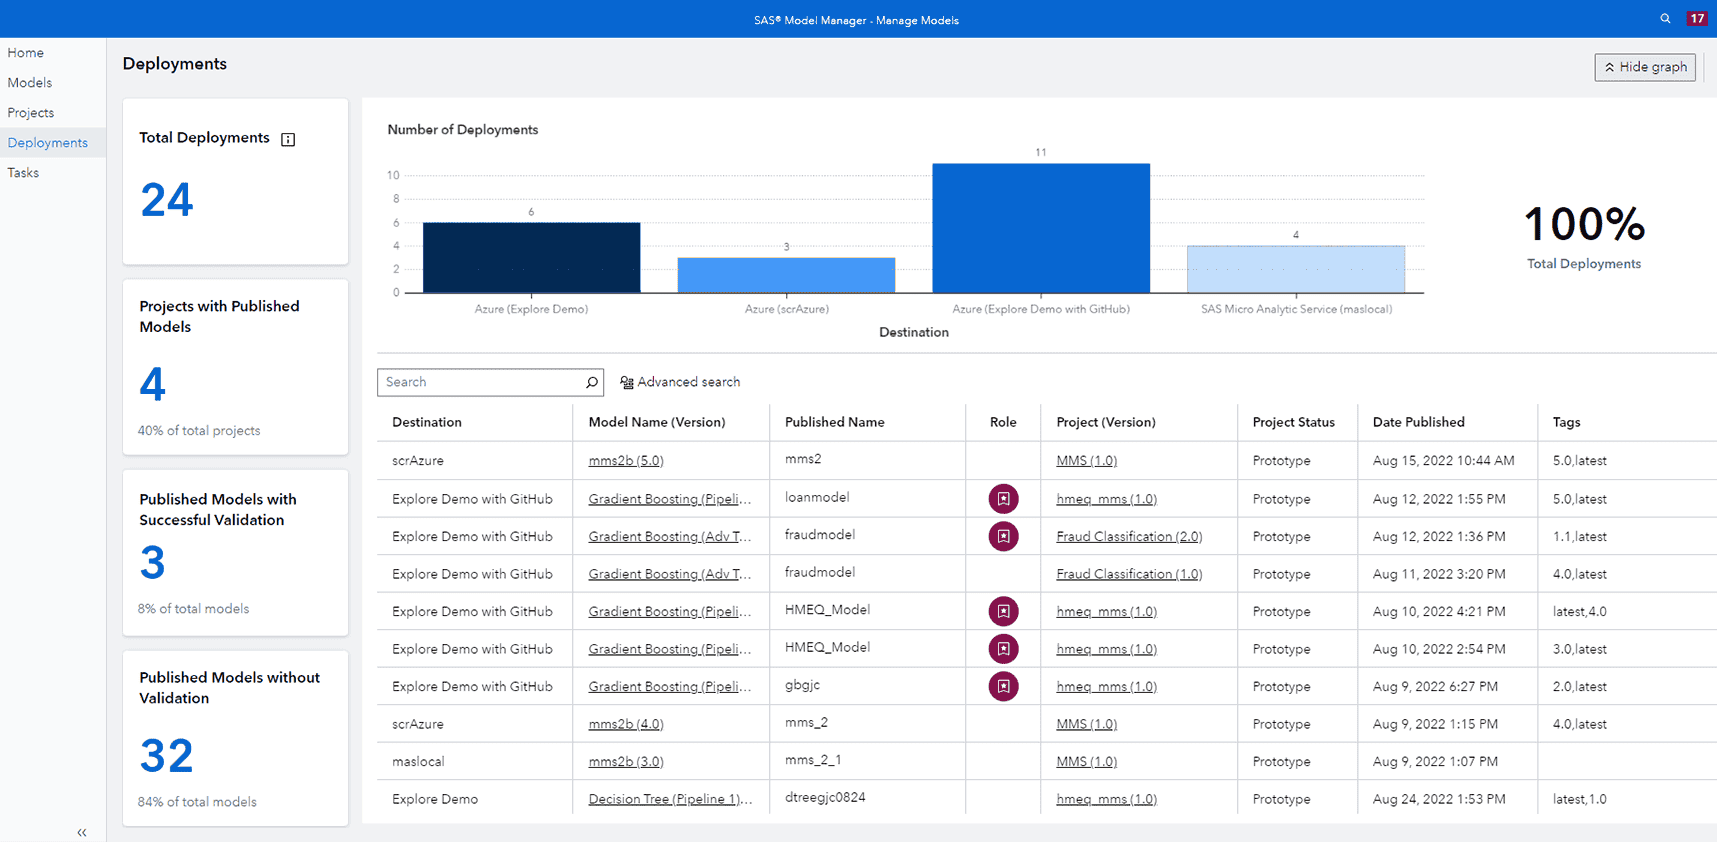Click the Azure (Explore Demo with GitHub) bar

pos(1041,228)
